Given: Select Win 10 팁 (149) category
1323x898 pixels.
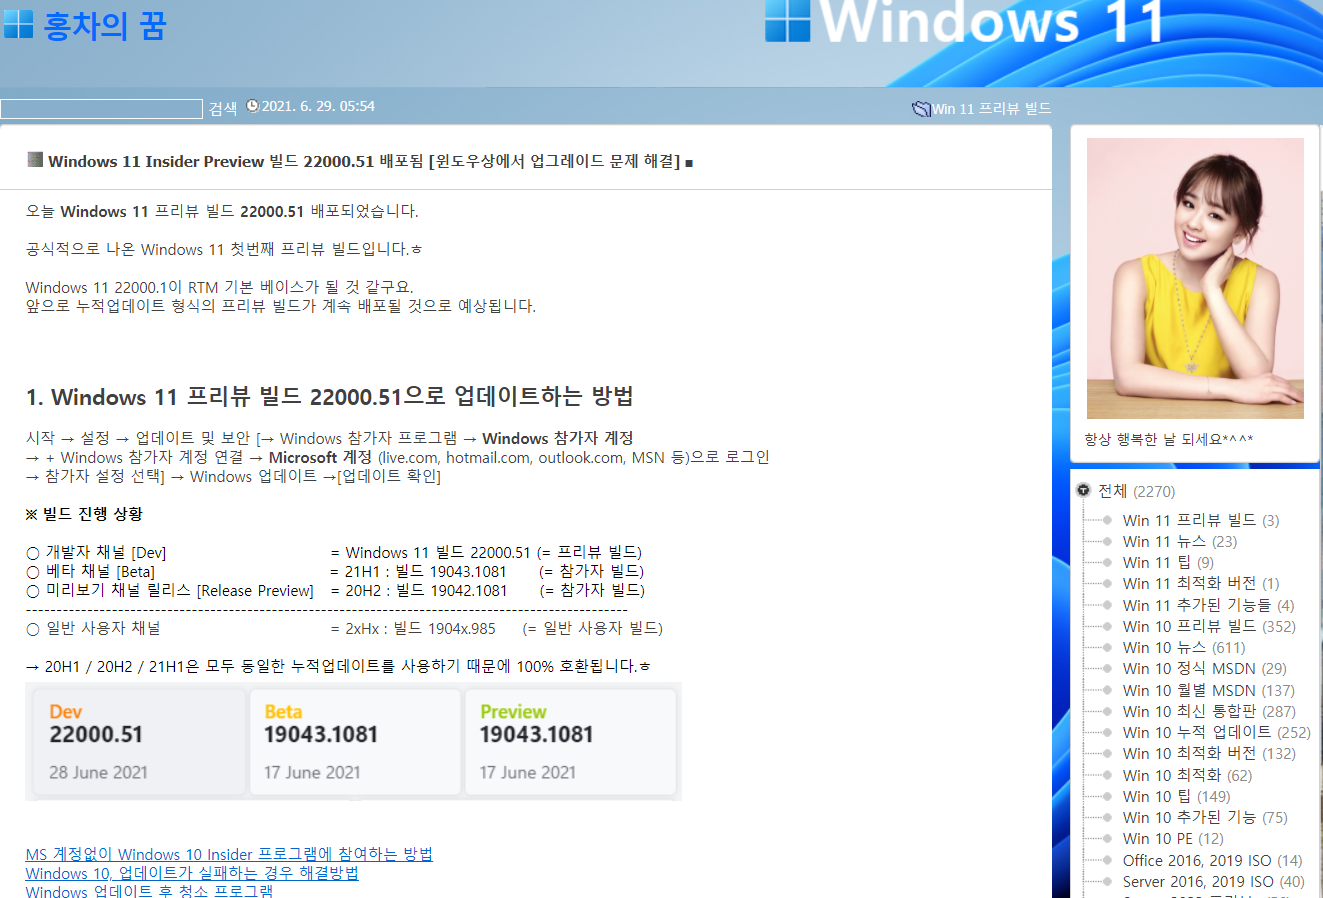Looking at the screenshot, I should pyautogui.click(x=1176, y=796).
